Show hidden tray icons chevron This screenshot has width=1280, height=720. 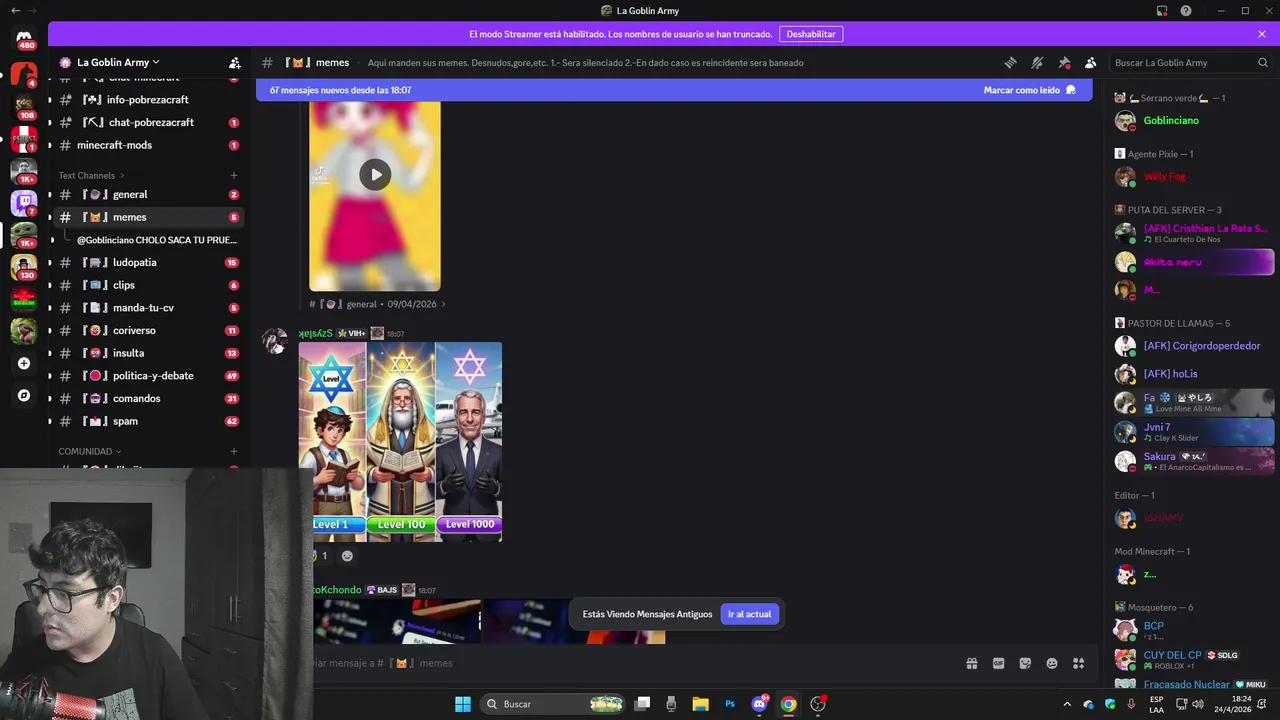1066,704
